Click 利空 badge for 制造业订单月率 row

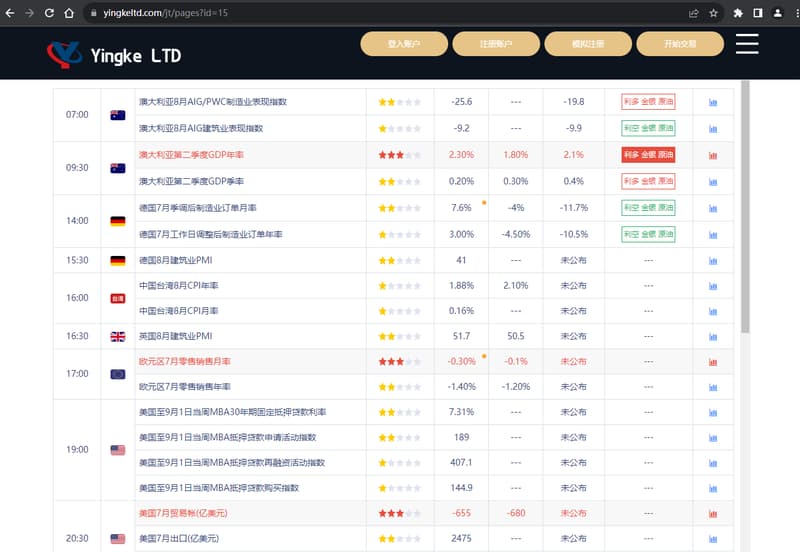648,208
